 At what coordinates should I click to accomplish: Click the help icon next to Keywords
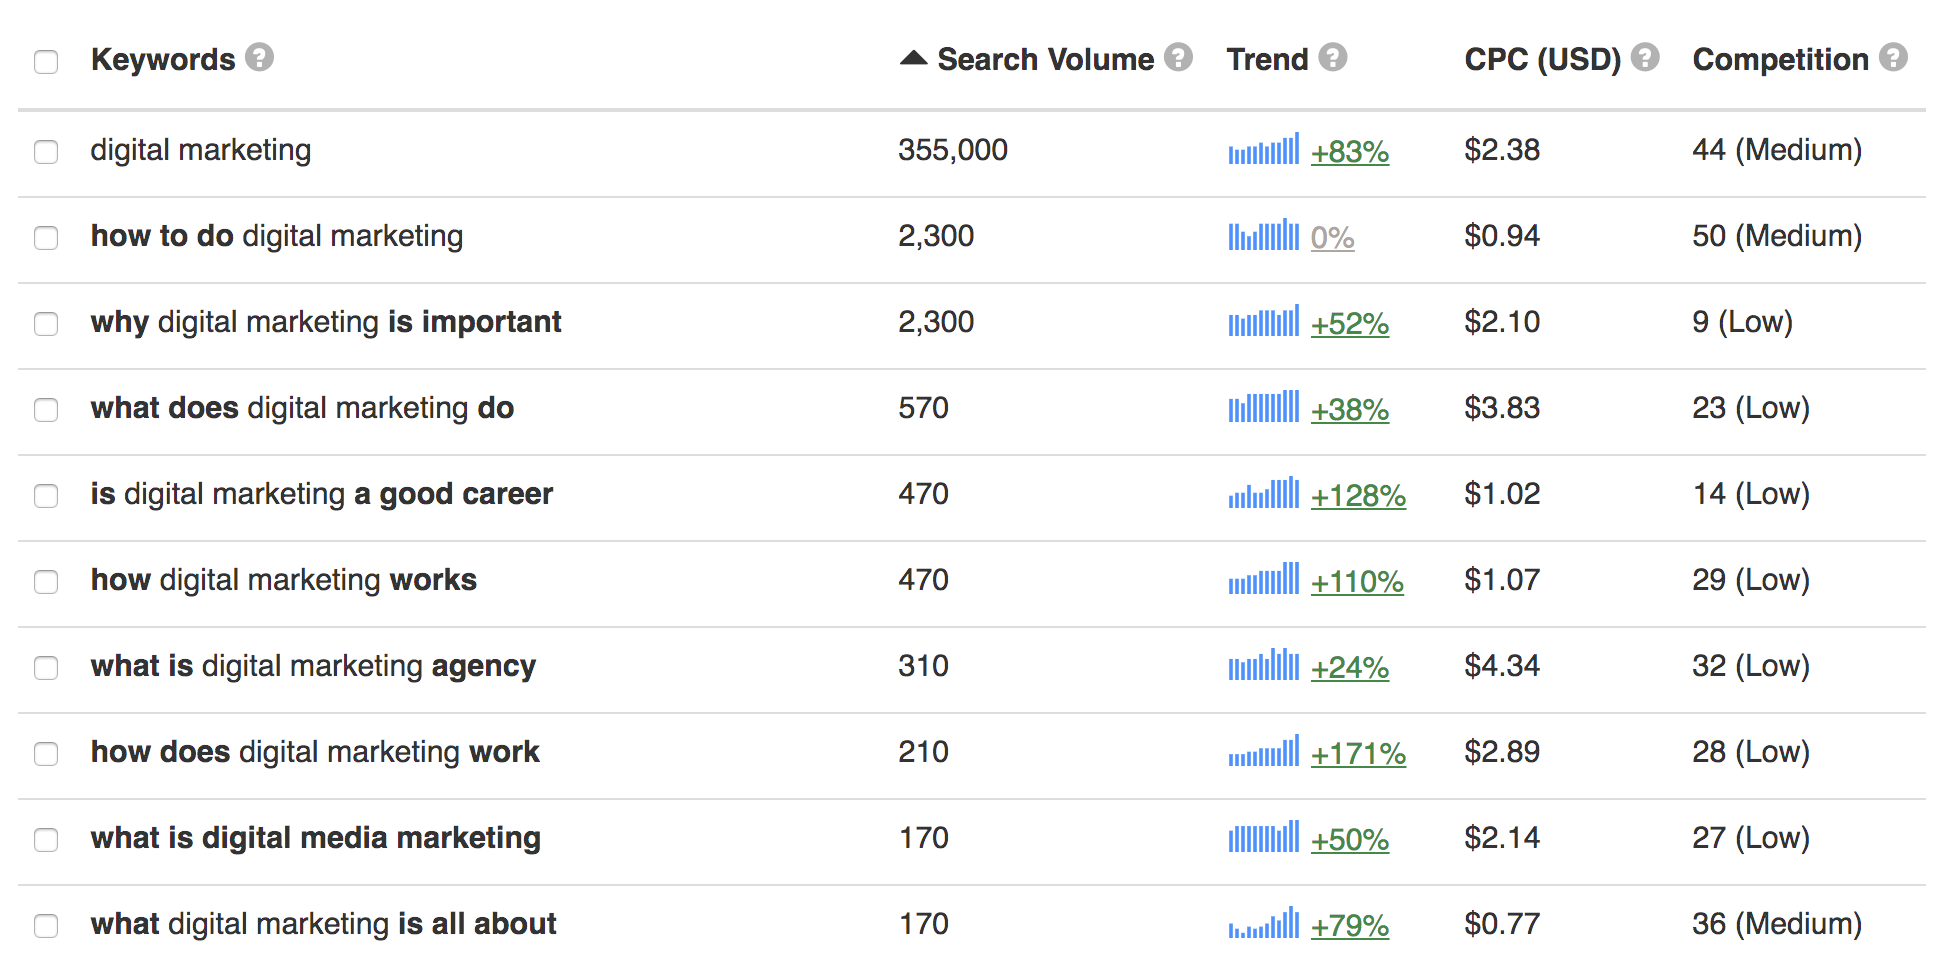tap(259, 58)
